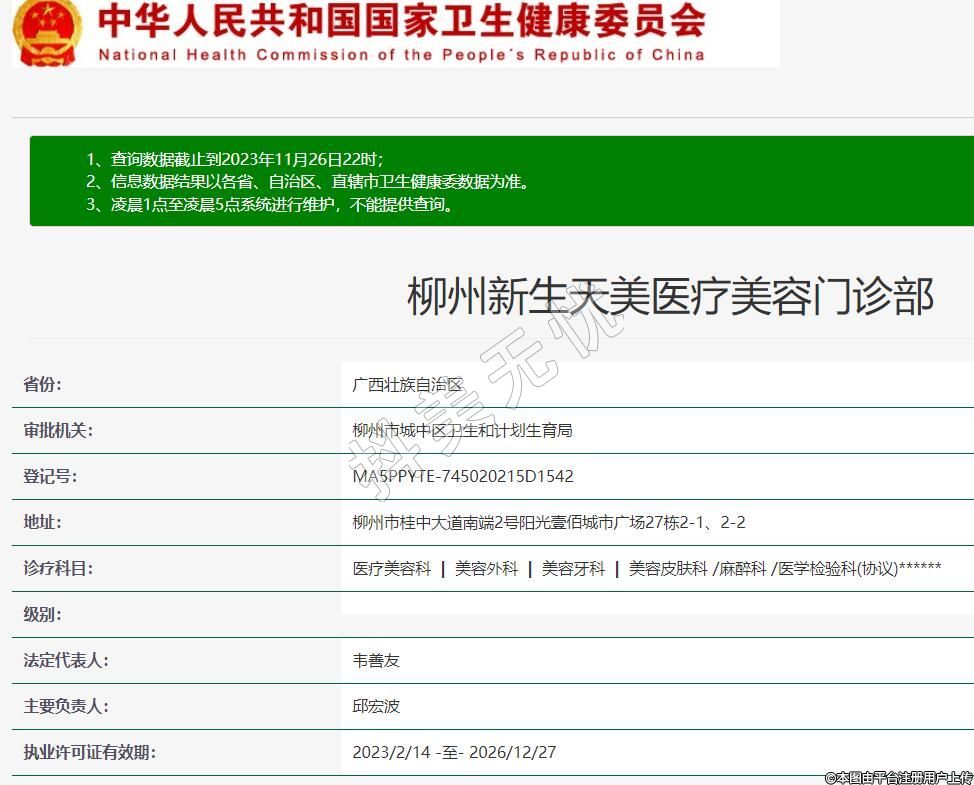Select the registration number MA5PPYTE-745020215D1542
Screen dimensions: 974x785
coord(463,477)
